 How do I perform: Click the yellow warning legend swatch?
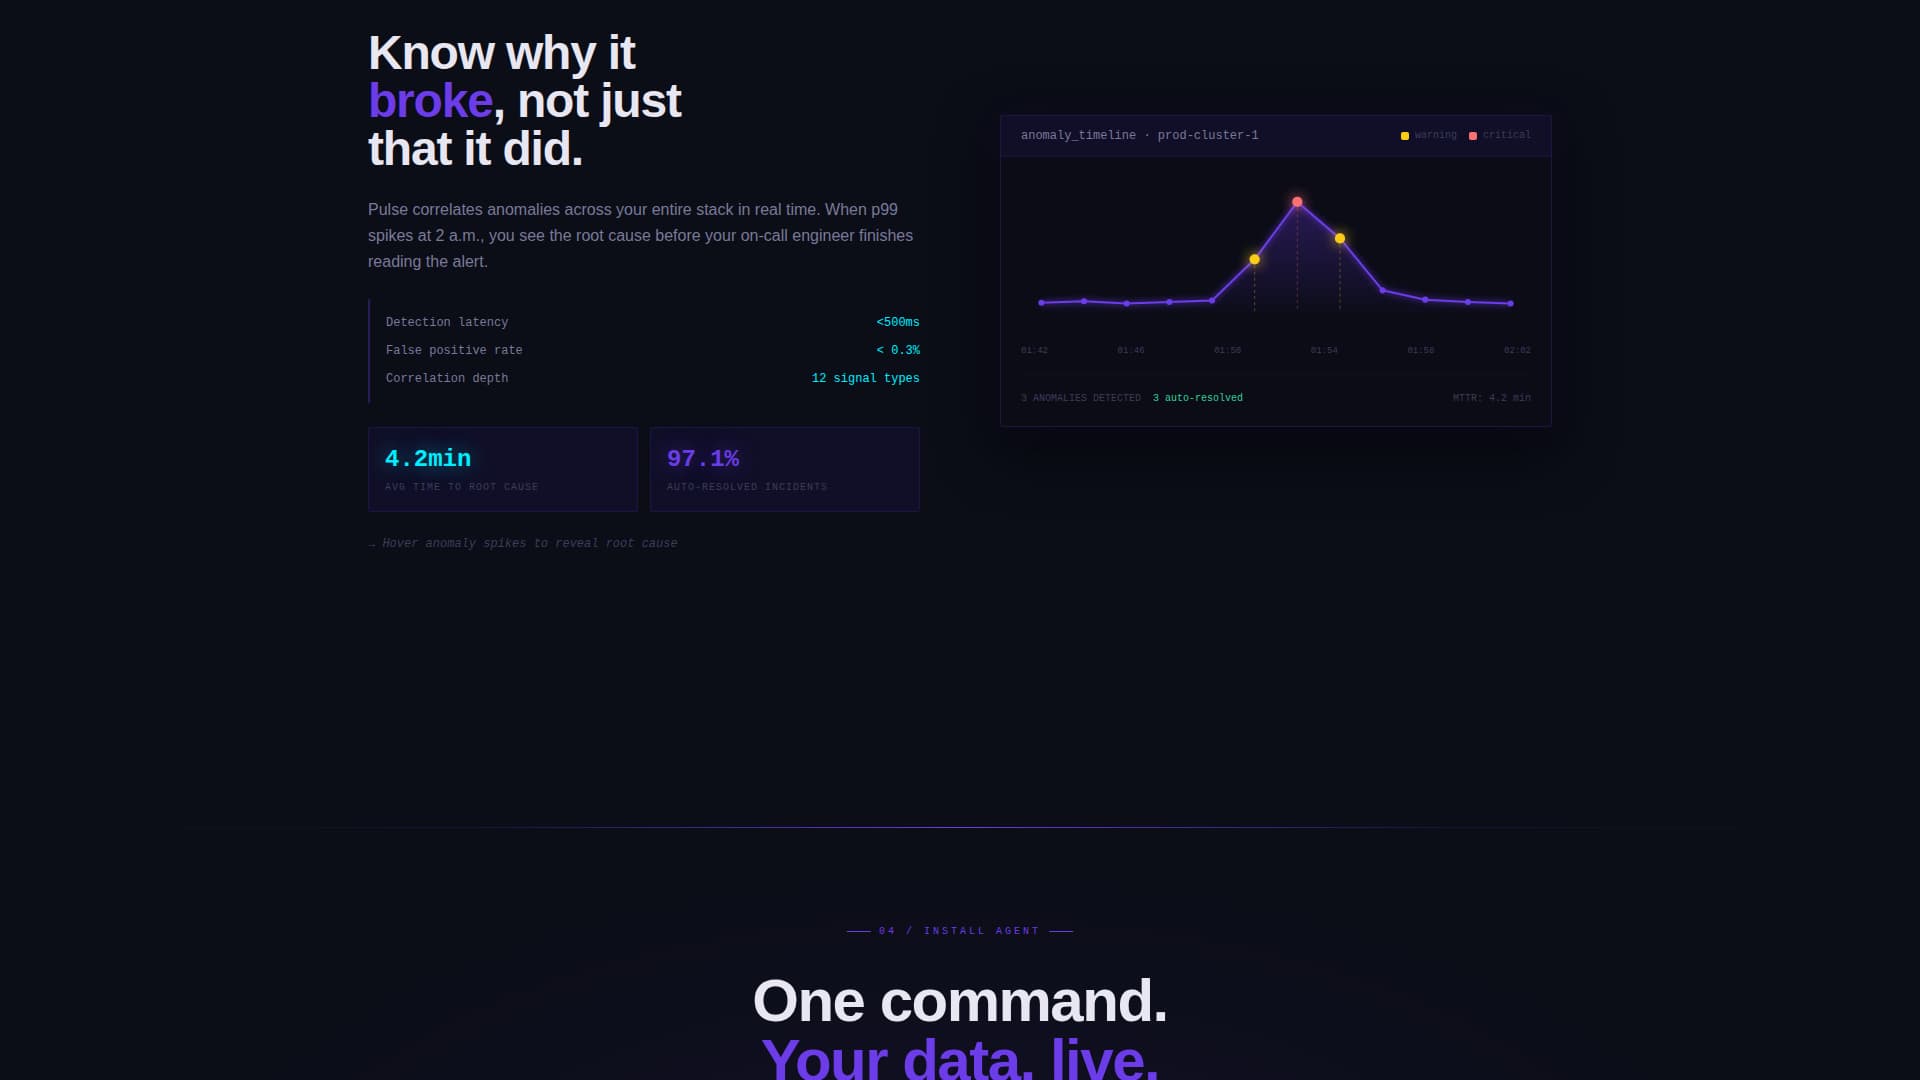(1405, 136)
